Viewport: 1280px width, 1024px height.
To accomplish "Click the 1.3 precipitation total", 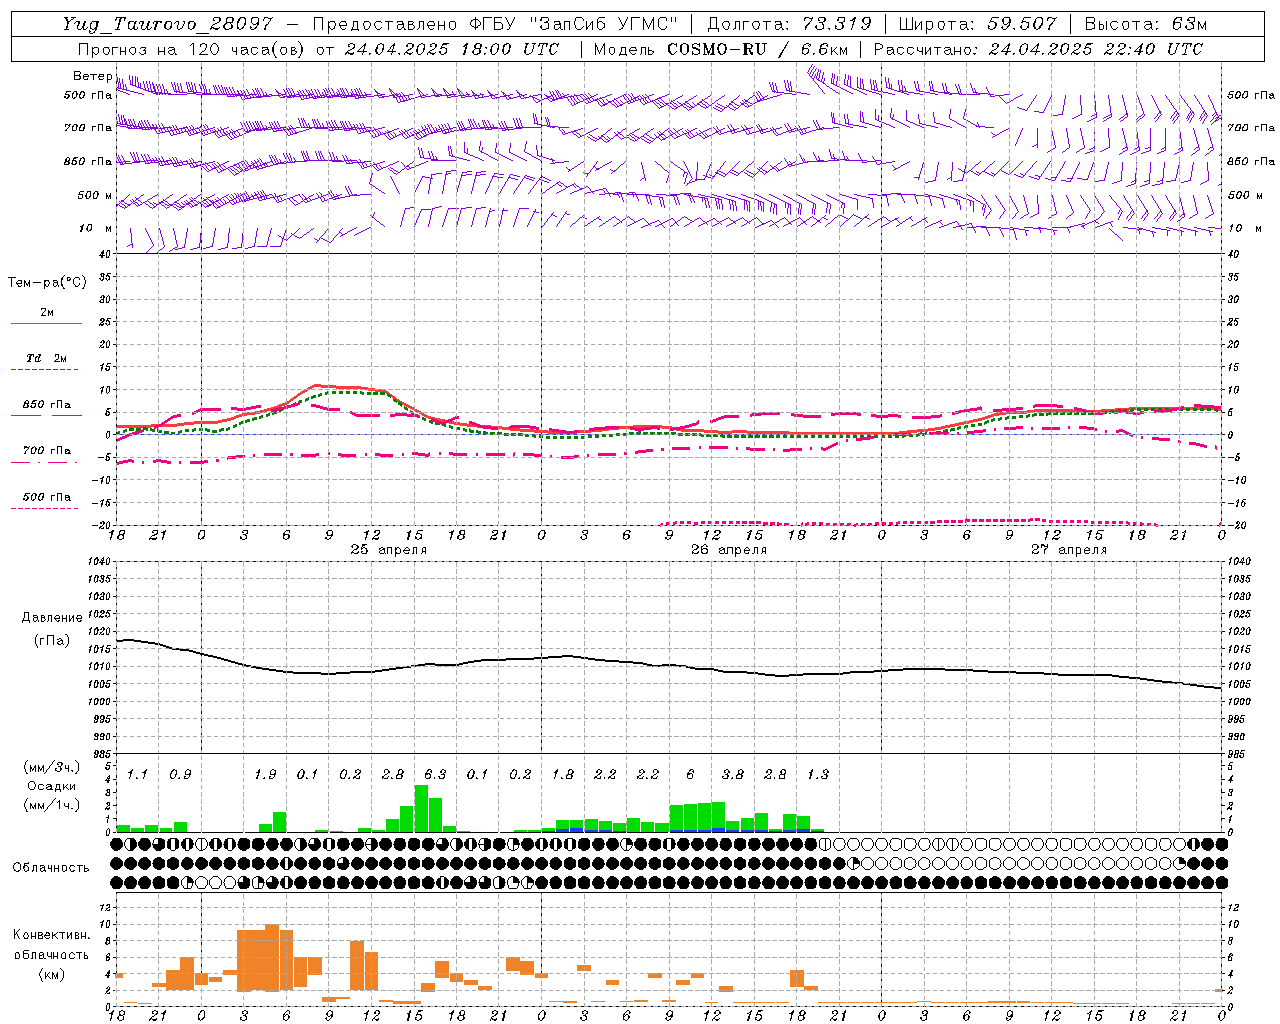I will click(x=818, y=774).
